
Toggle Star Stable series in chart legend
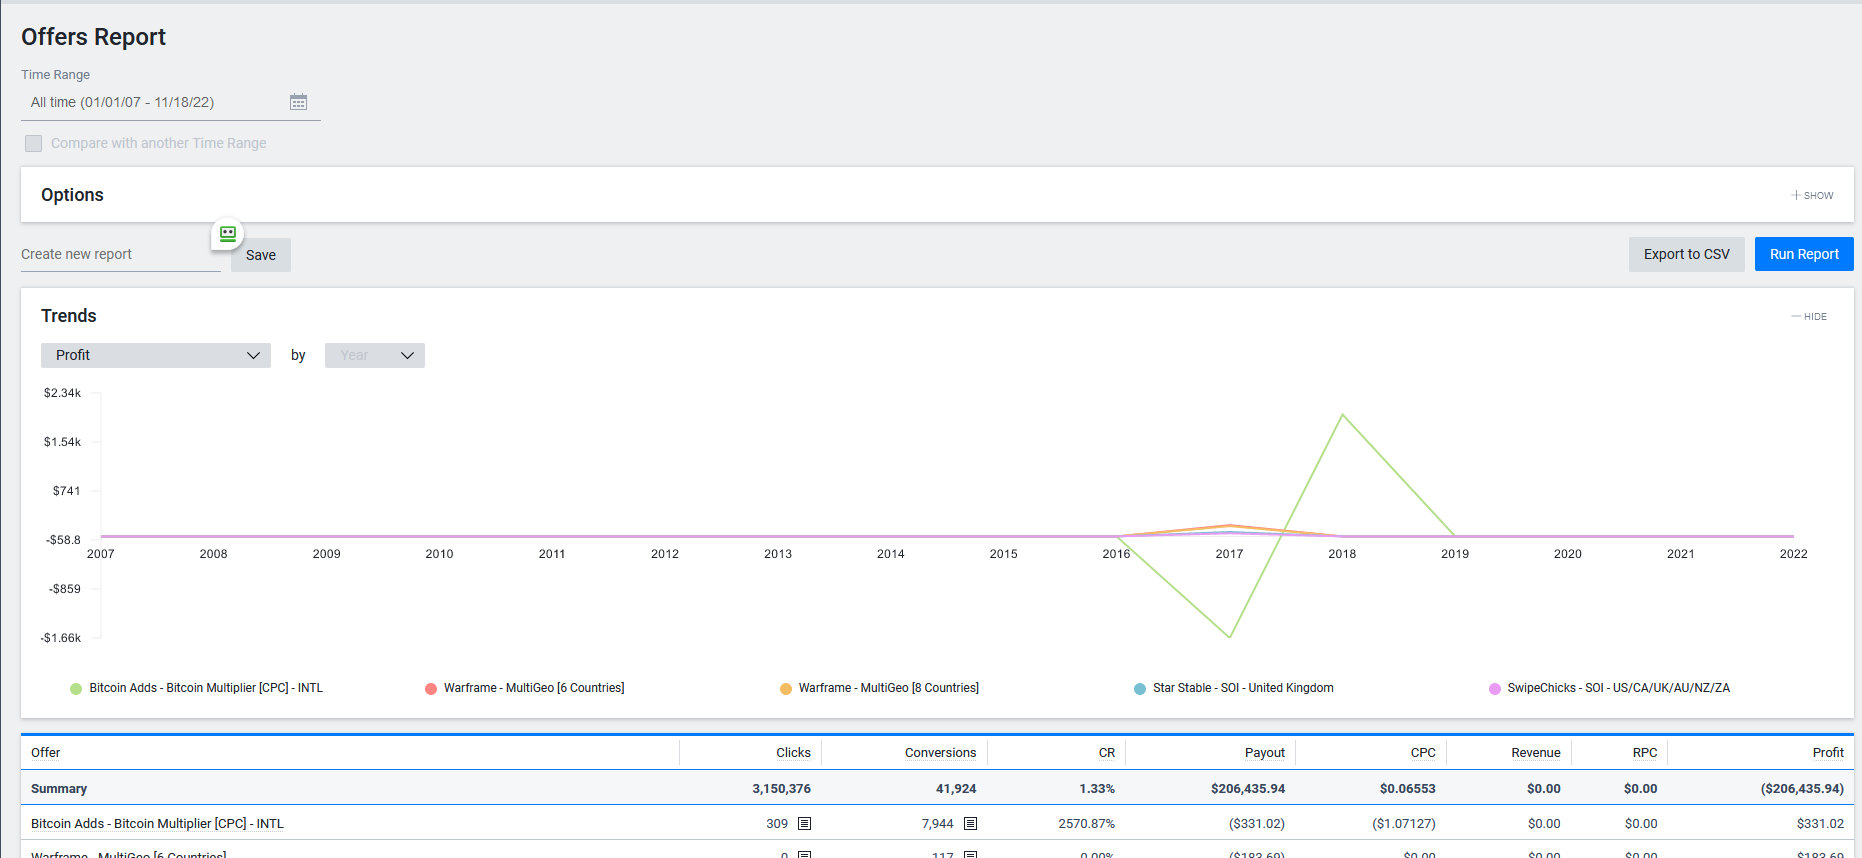[x=1242, y=688]
